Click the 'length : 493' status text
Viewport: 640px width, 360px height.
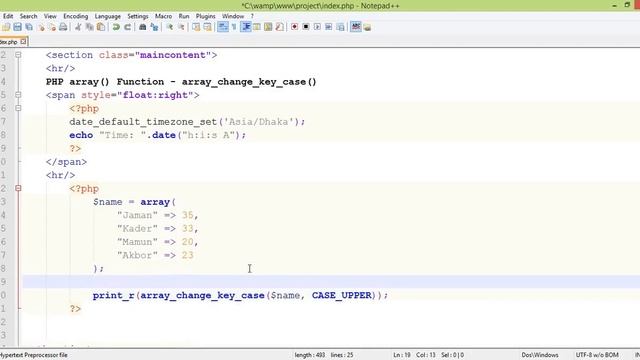tap(310, 355)
